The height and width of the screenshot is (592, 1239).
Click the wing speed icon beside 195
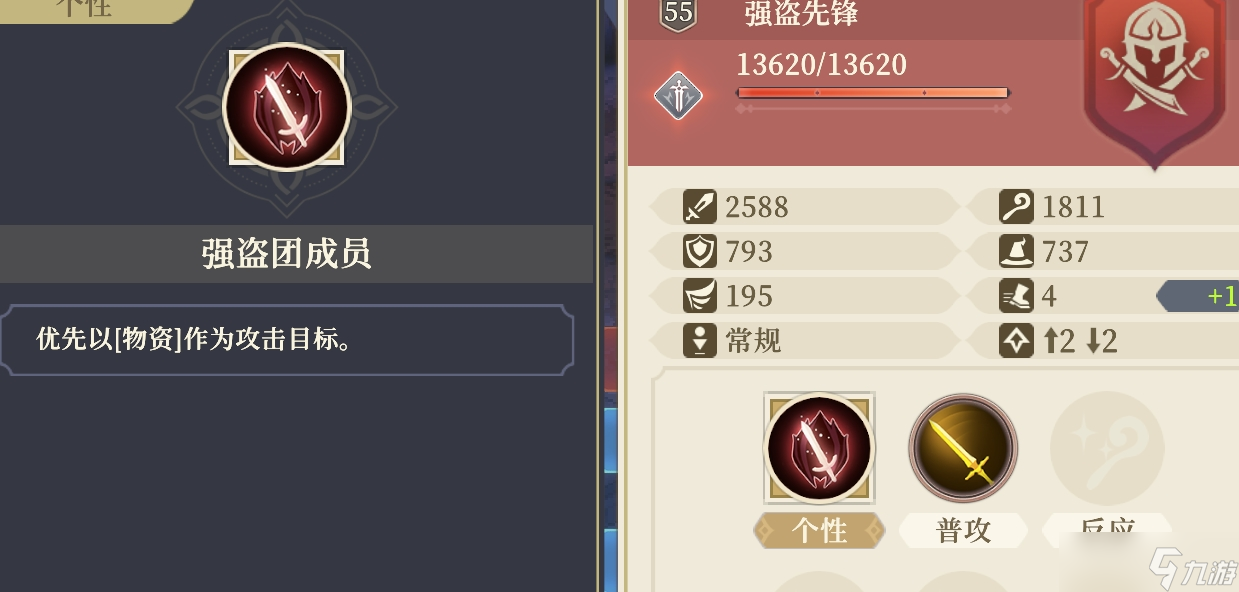[700, 296]
